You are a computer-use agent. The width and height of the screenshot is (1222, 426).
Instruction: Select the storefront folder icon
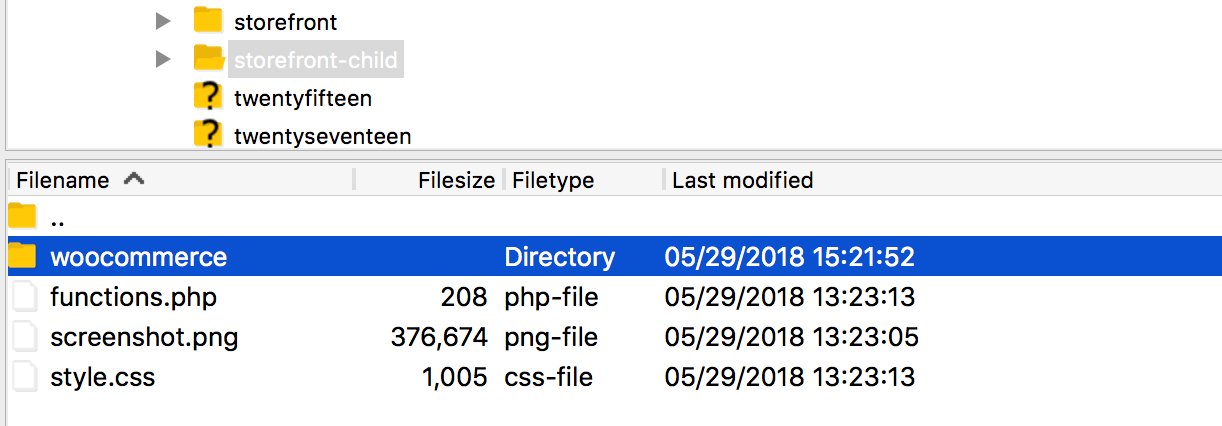coord(207,20)
